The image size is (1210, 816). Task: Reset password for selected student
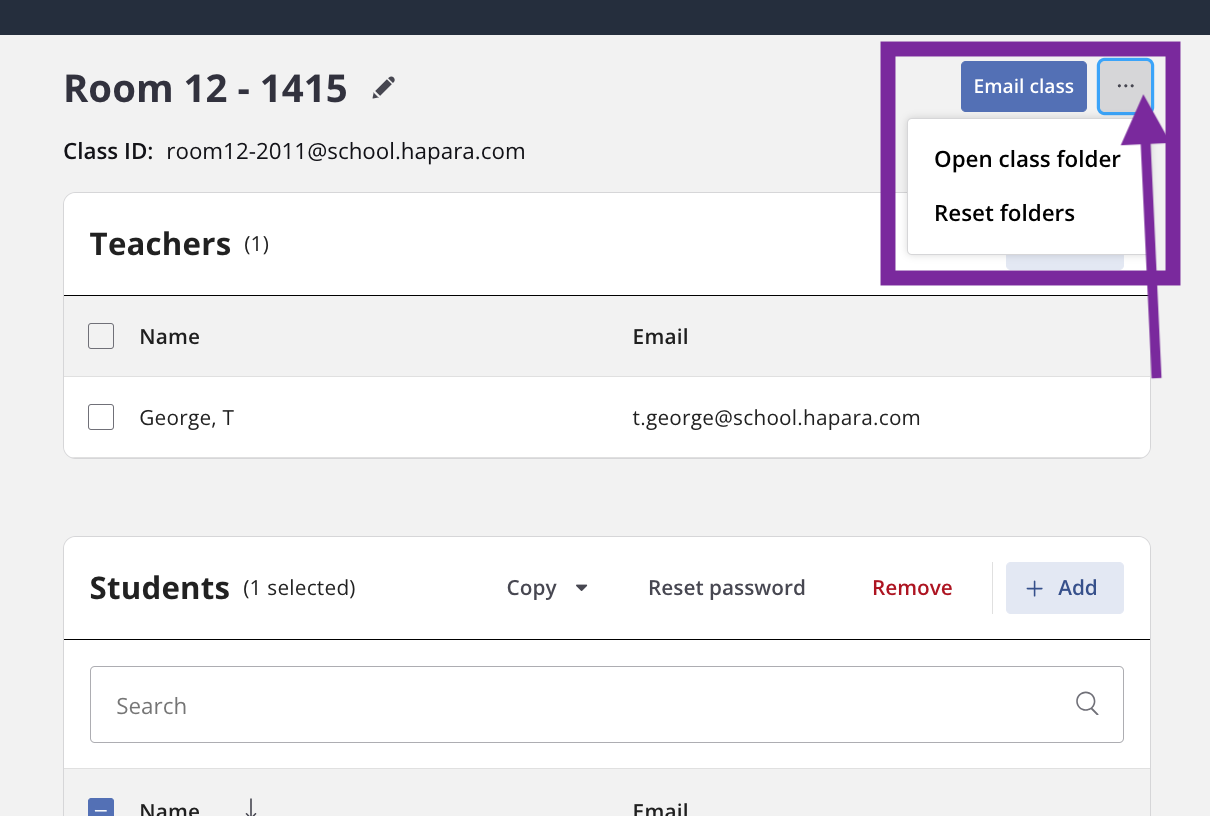pyautogui.click(x=727, y=588)
